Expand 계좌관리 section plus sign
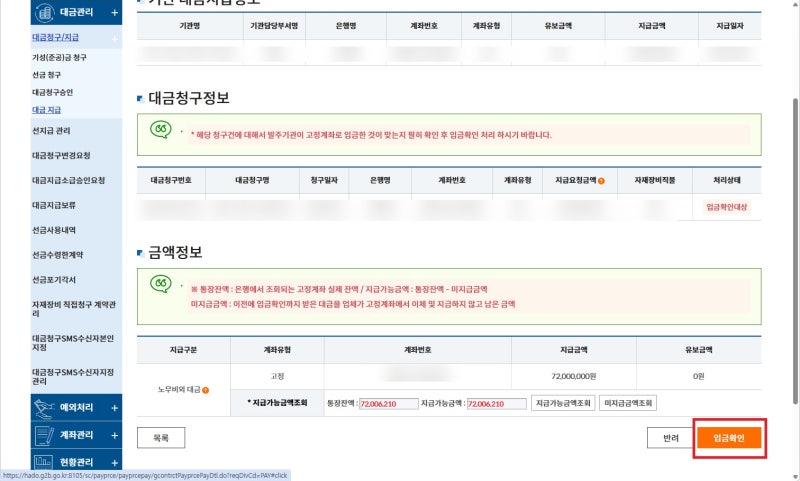This screenshot has height=481, width=800. pos(114,436)
